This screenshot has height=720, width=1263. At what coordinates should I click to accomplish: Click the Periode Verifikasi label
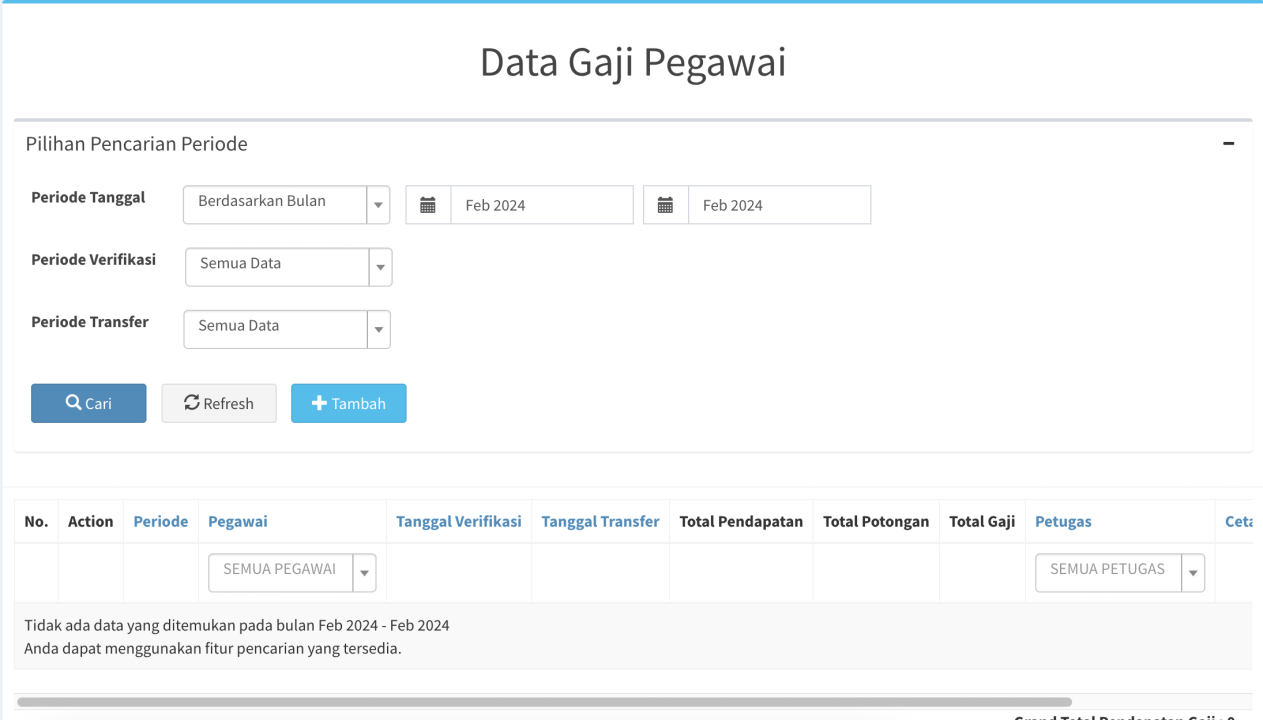(94, 259)
